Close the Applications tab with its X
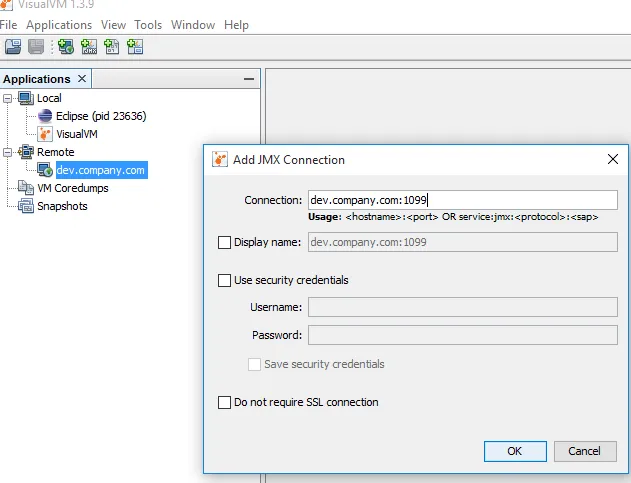631x483 pixels. [82, 78]
